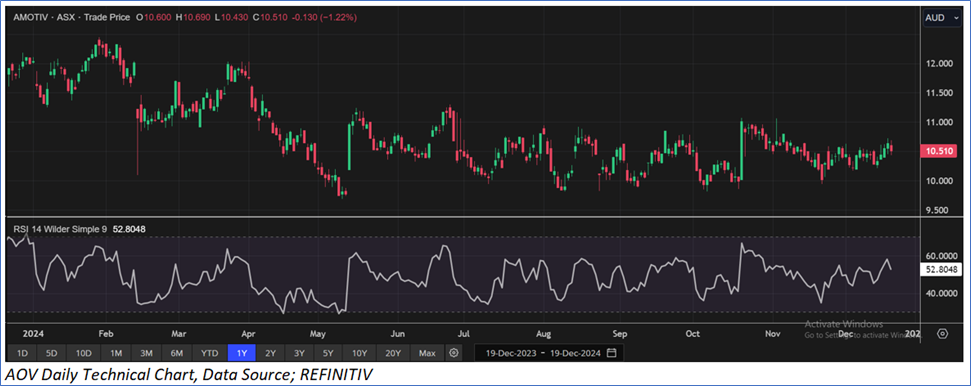Select the 10D time range
The width and height of the screenshot is (971, 386).
pos(84,353)
